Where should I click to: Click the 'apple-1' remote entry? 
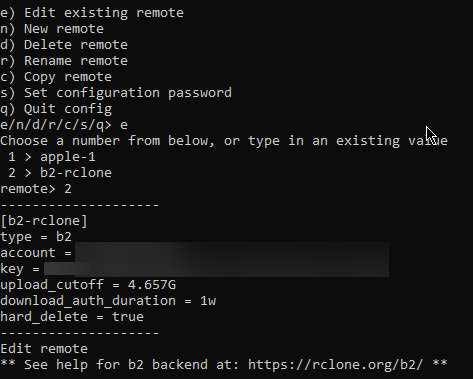(x=68, y=157)
